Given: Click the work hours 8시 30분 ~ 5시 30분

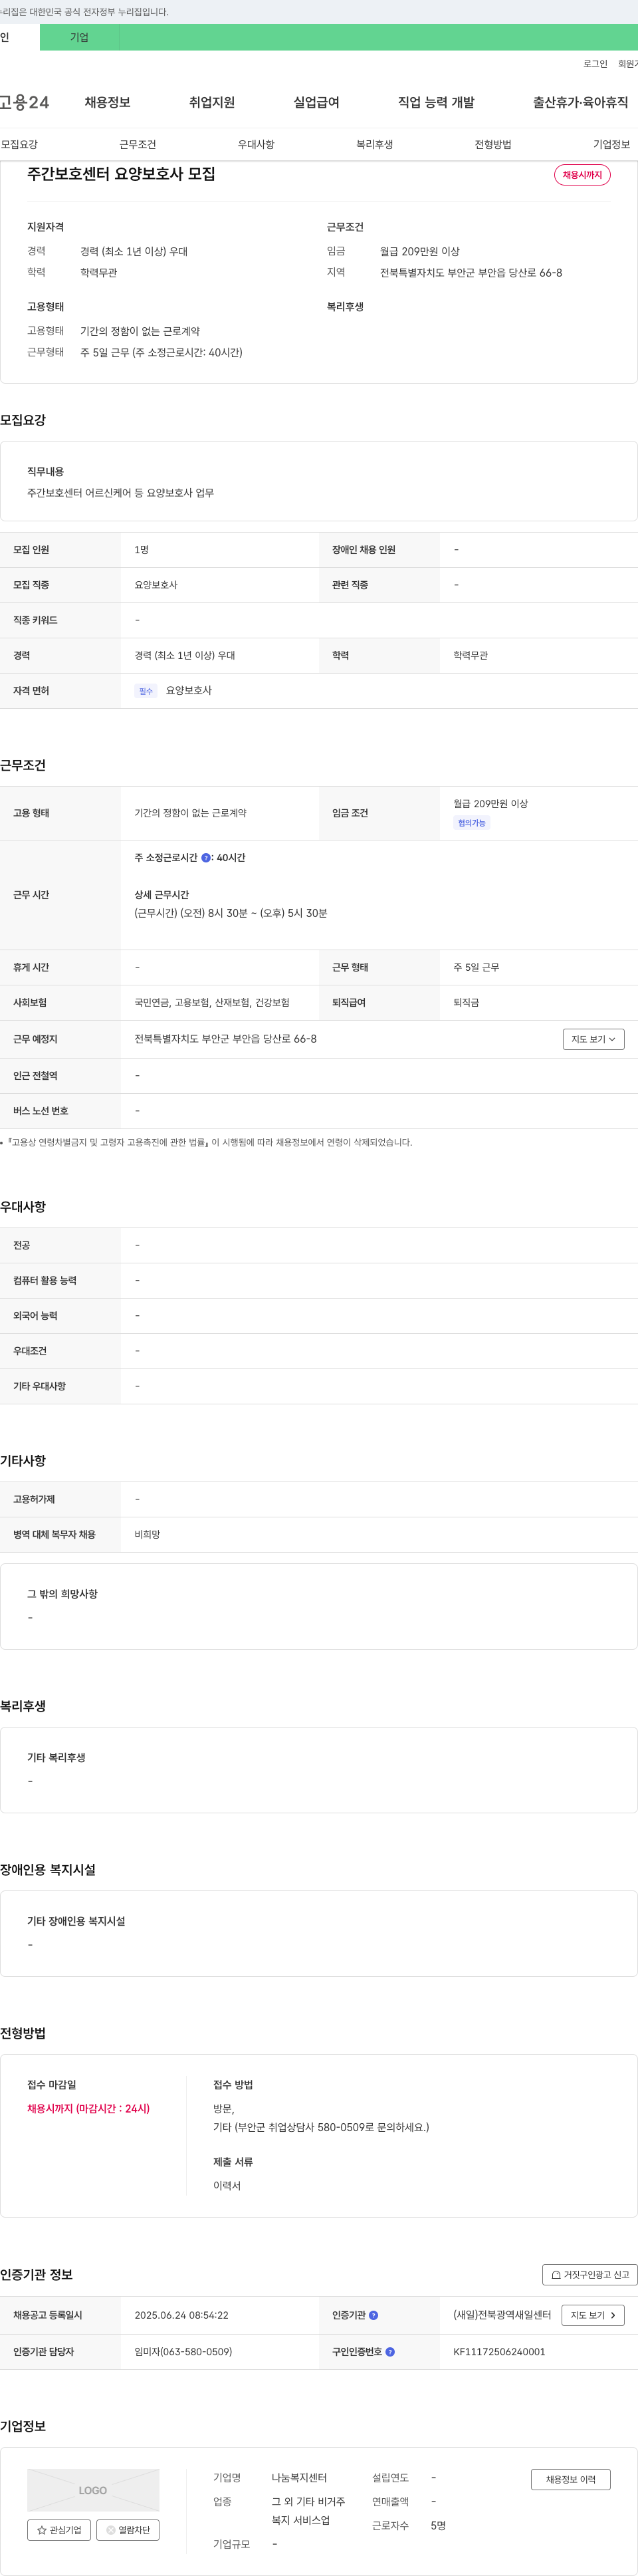Looking at the screenshot, I should pyautogui.click(x=231, y=913).
